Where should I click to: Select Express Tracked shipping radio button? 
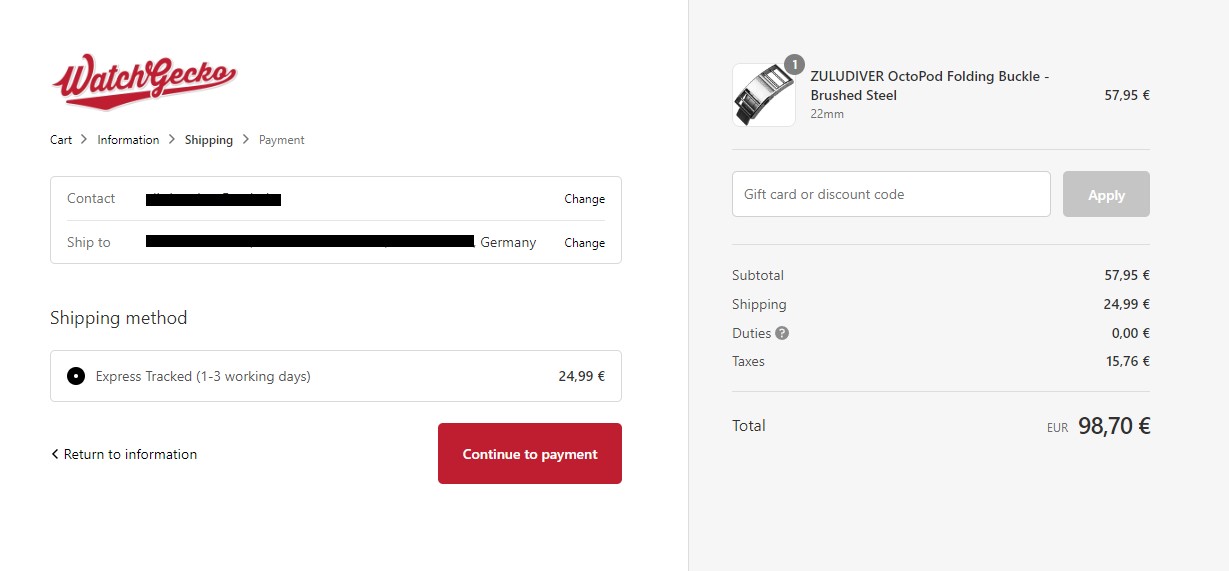(x=76, y=377)
